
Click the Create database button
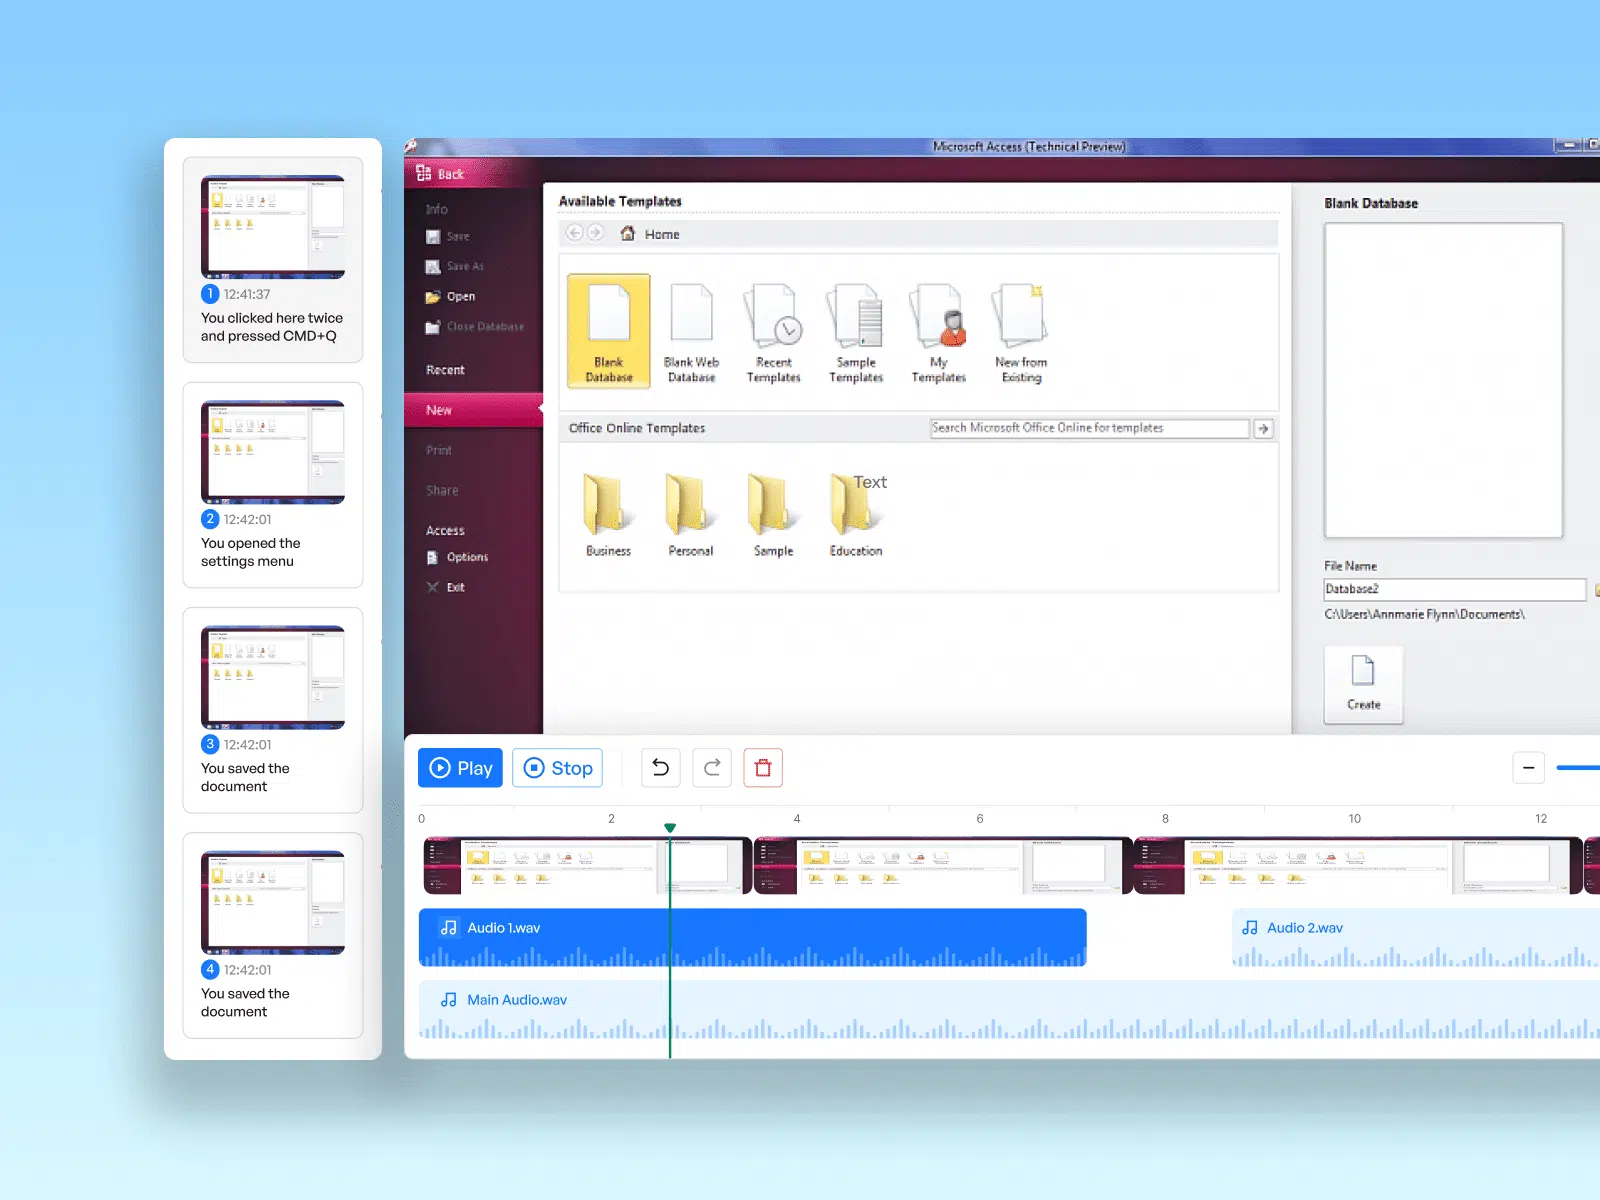point(1363,684)
